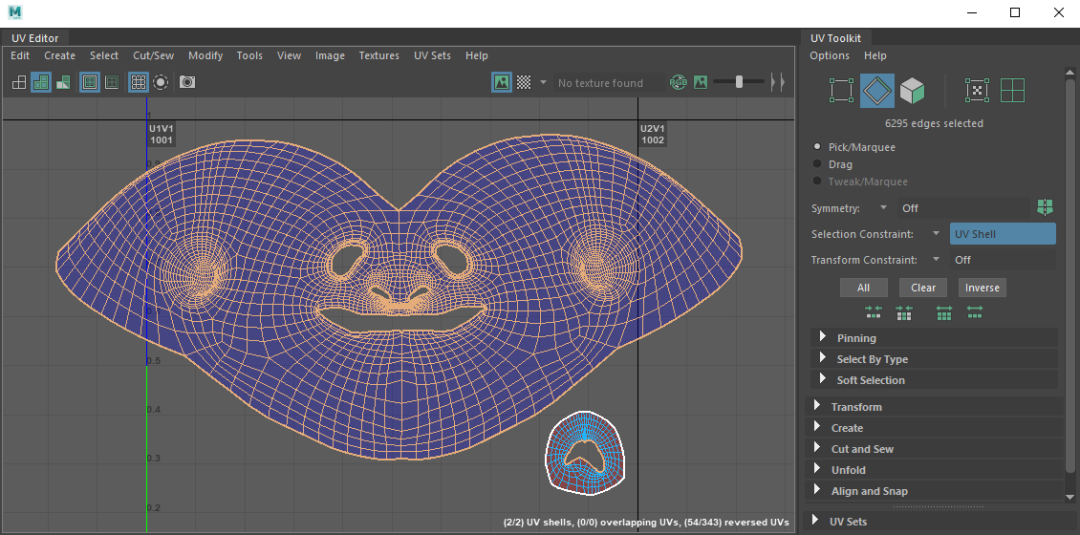Open the UV Sets menu
1080x535 pixels.
tap(432, 56)
